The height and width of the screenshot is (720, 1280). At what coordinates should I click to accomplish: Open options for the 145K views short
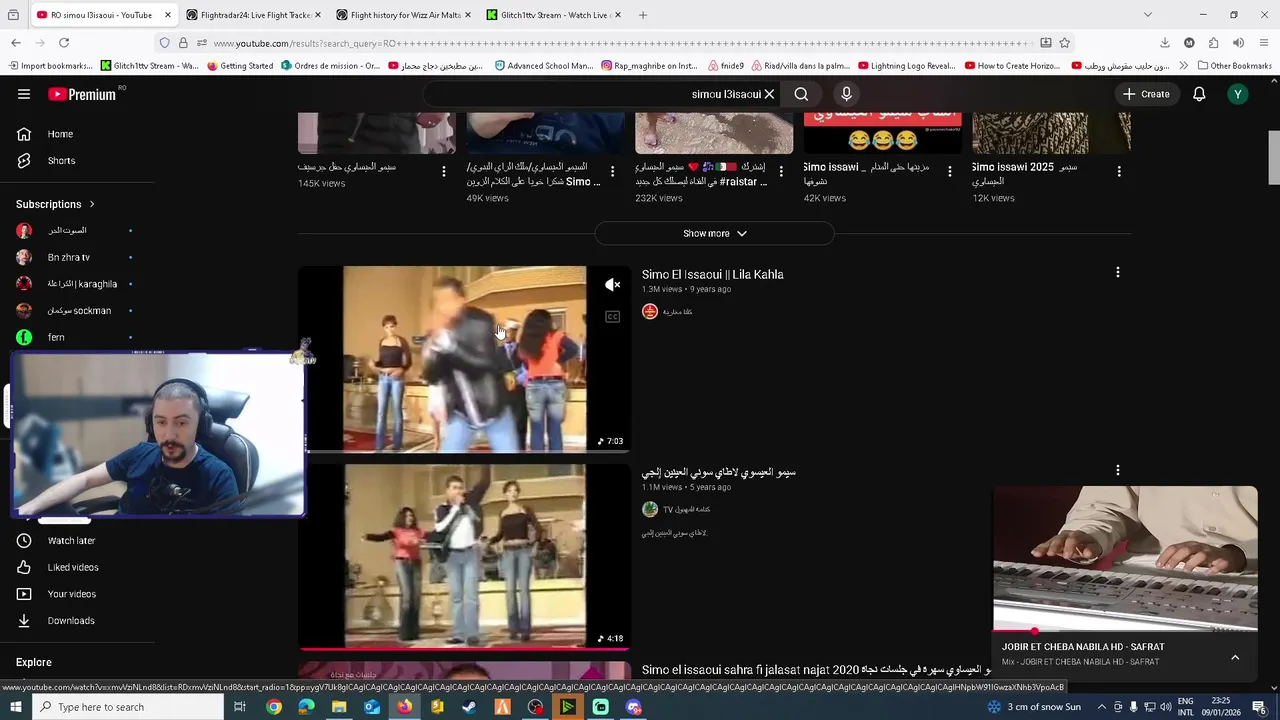coord(444,171)
